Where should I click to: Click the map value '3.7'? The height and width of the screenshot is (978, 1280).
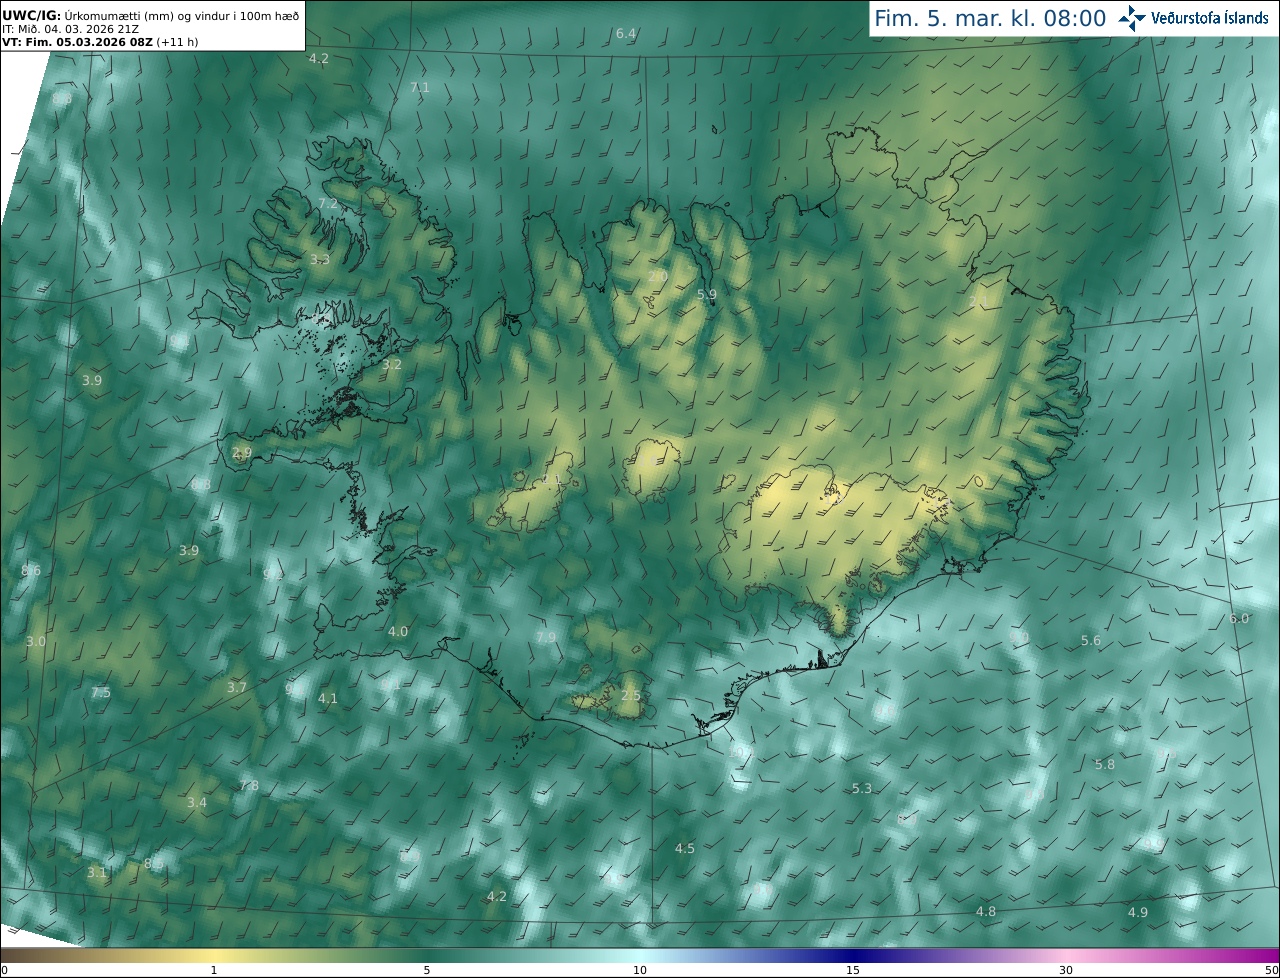(237, 688)
